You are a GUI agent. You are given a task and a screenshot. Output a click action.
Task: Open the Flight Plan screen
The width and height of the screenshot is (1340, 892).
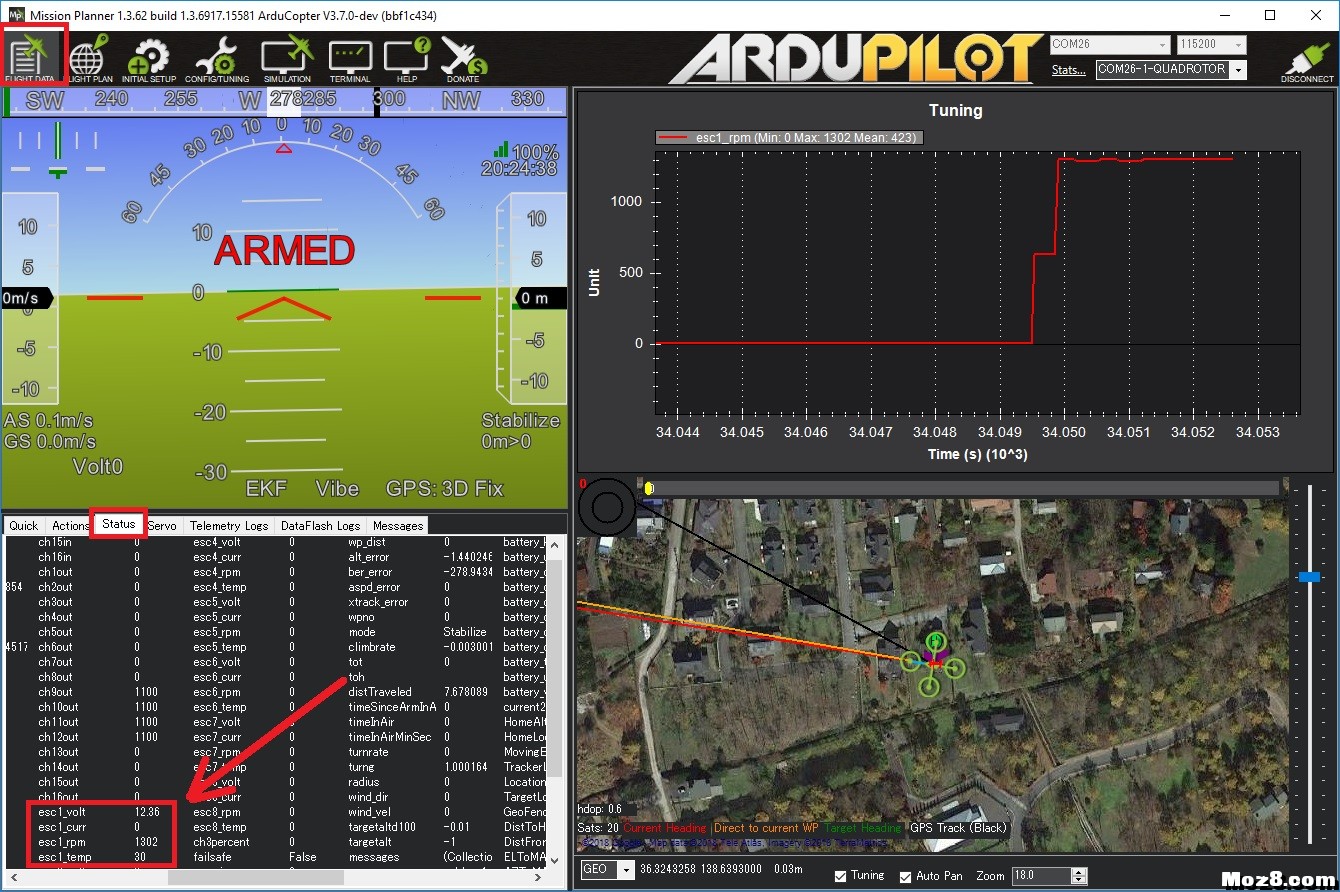90,58
